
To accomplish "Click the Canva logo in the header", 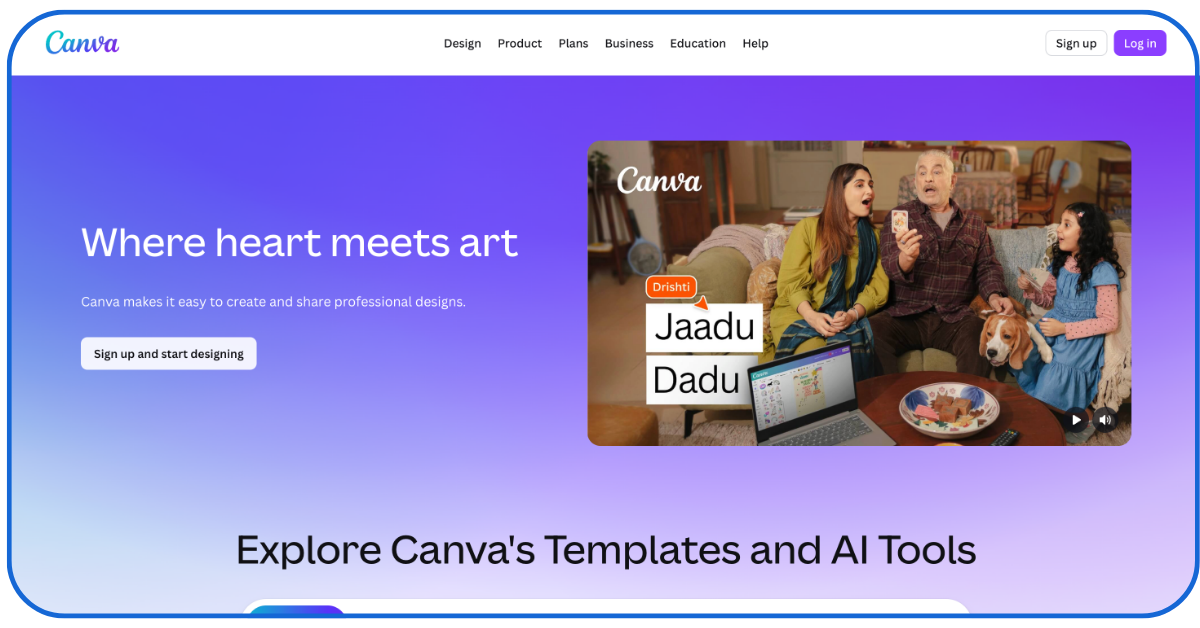I will click(x=82, y=43).
